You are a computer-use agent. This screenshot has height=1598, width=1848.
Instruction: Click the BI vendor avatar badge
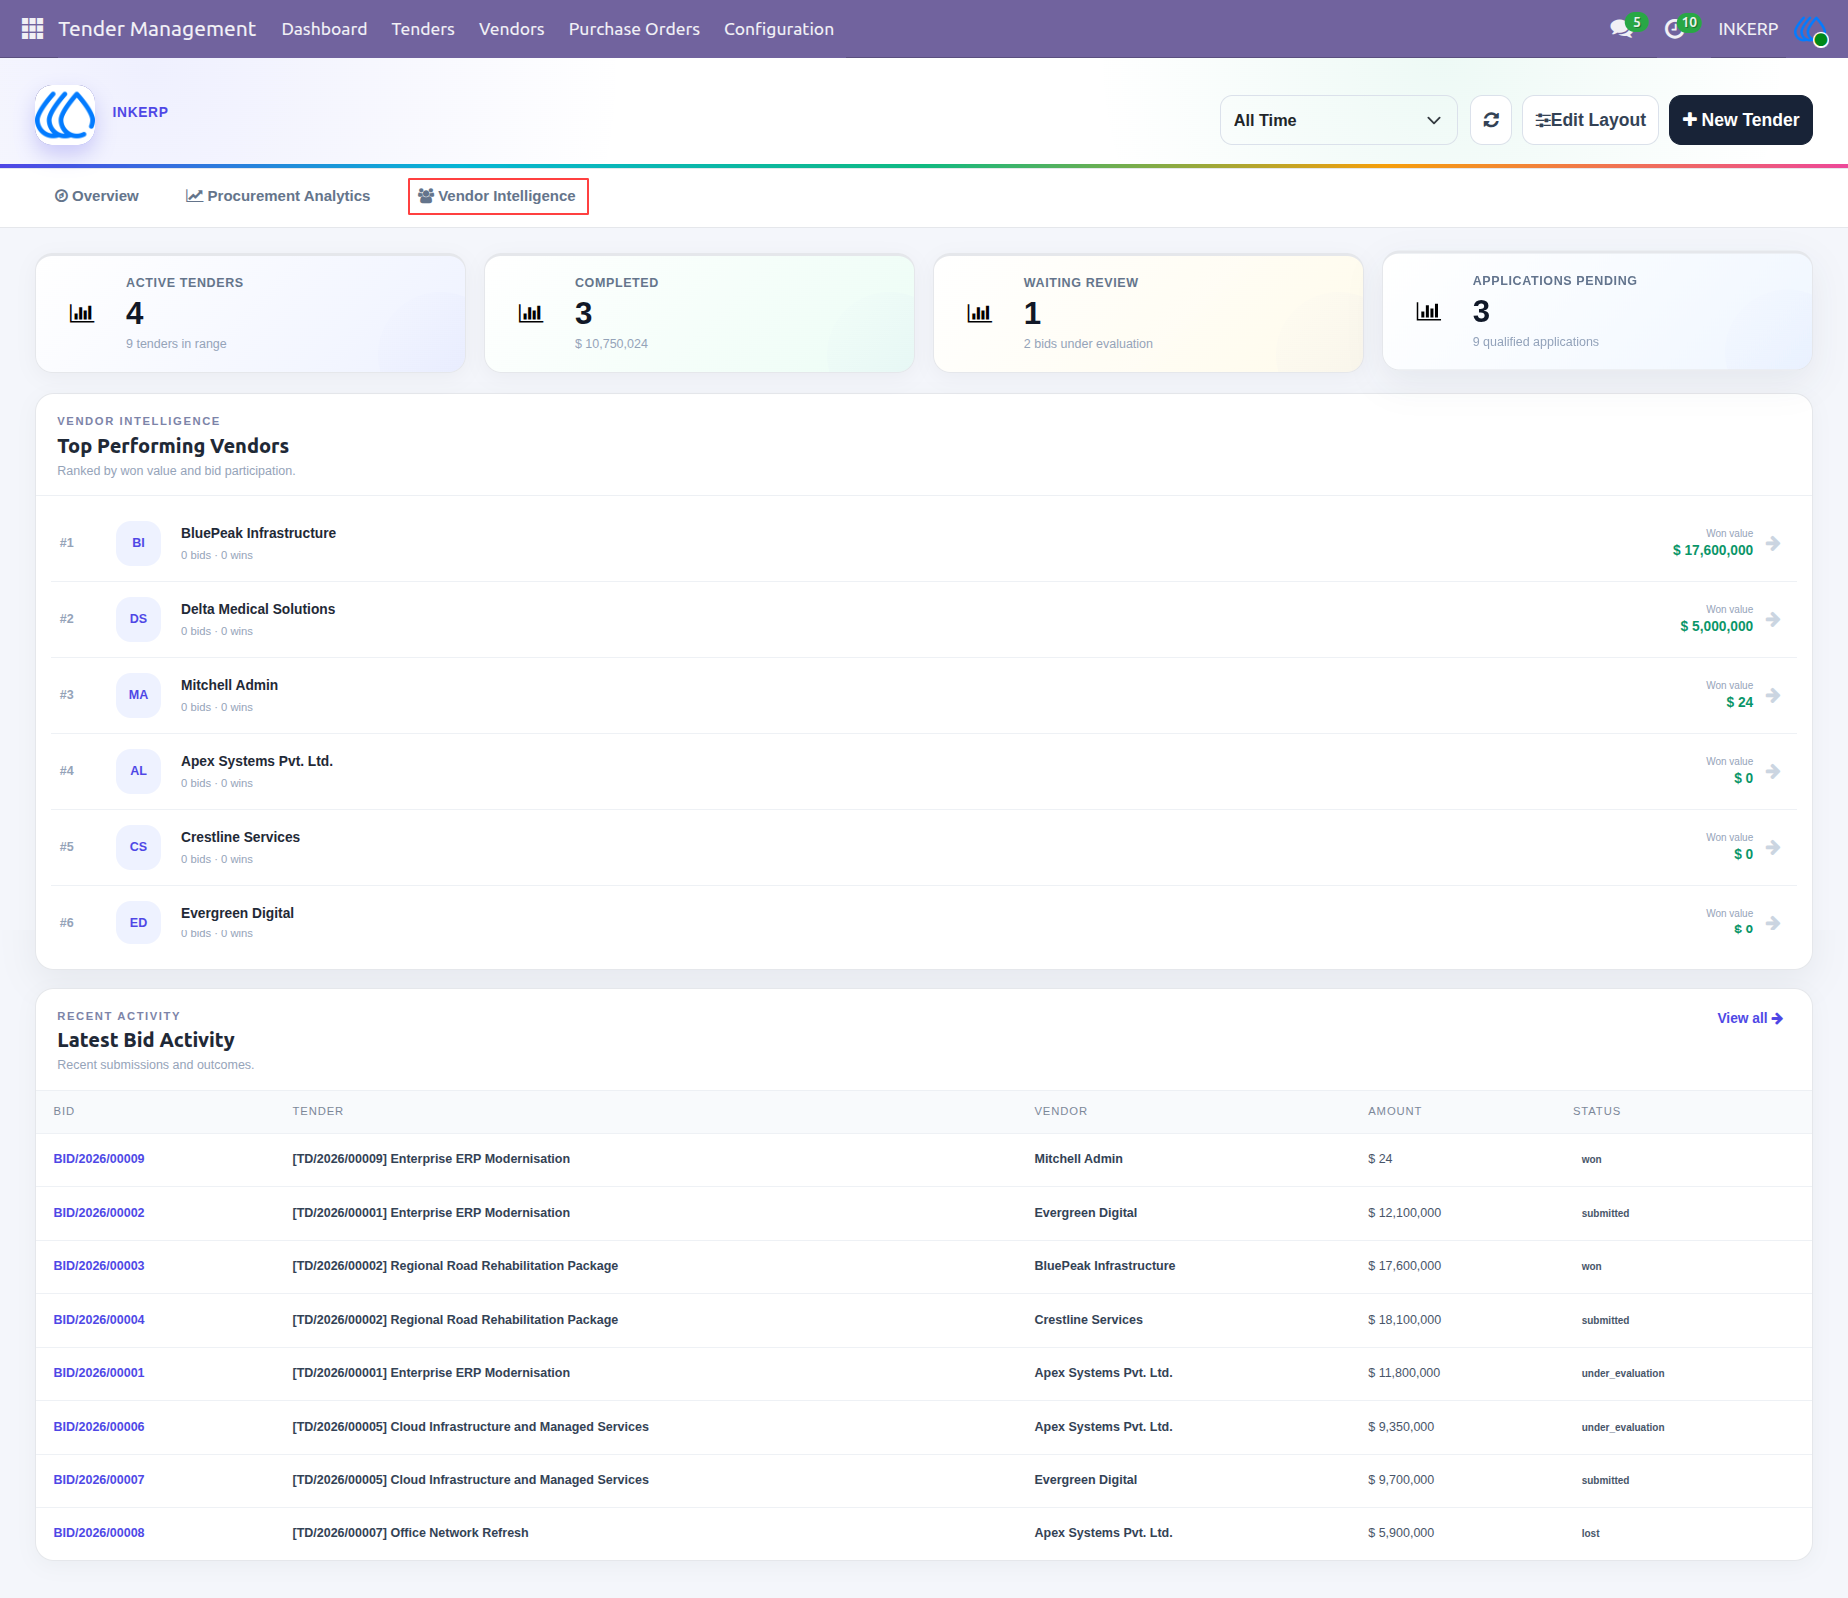click(138, 543)
